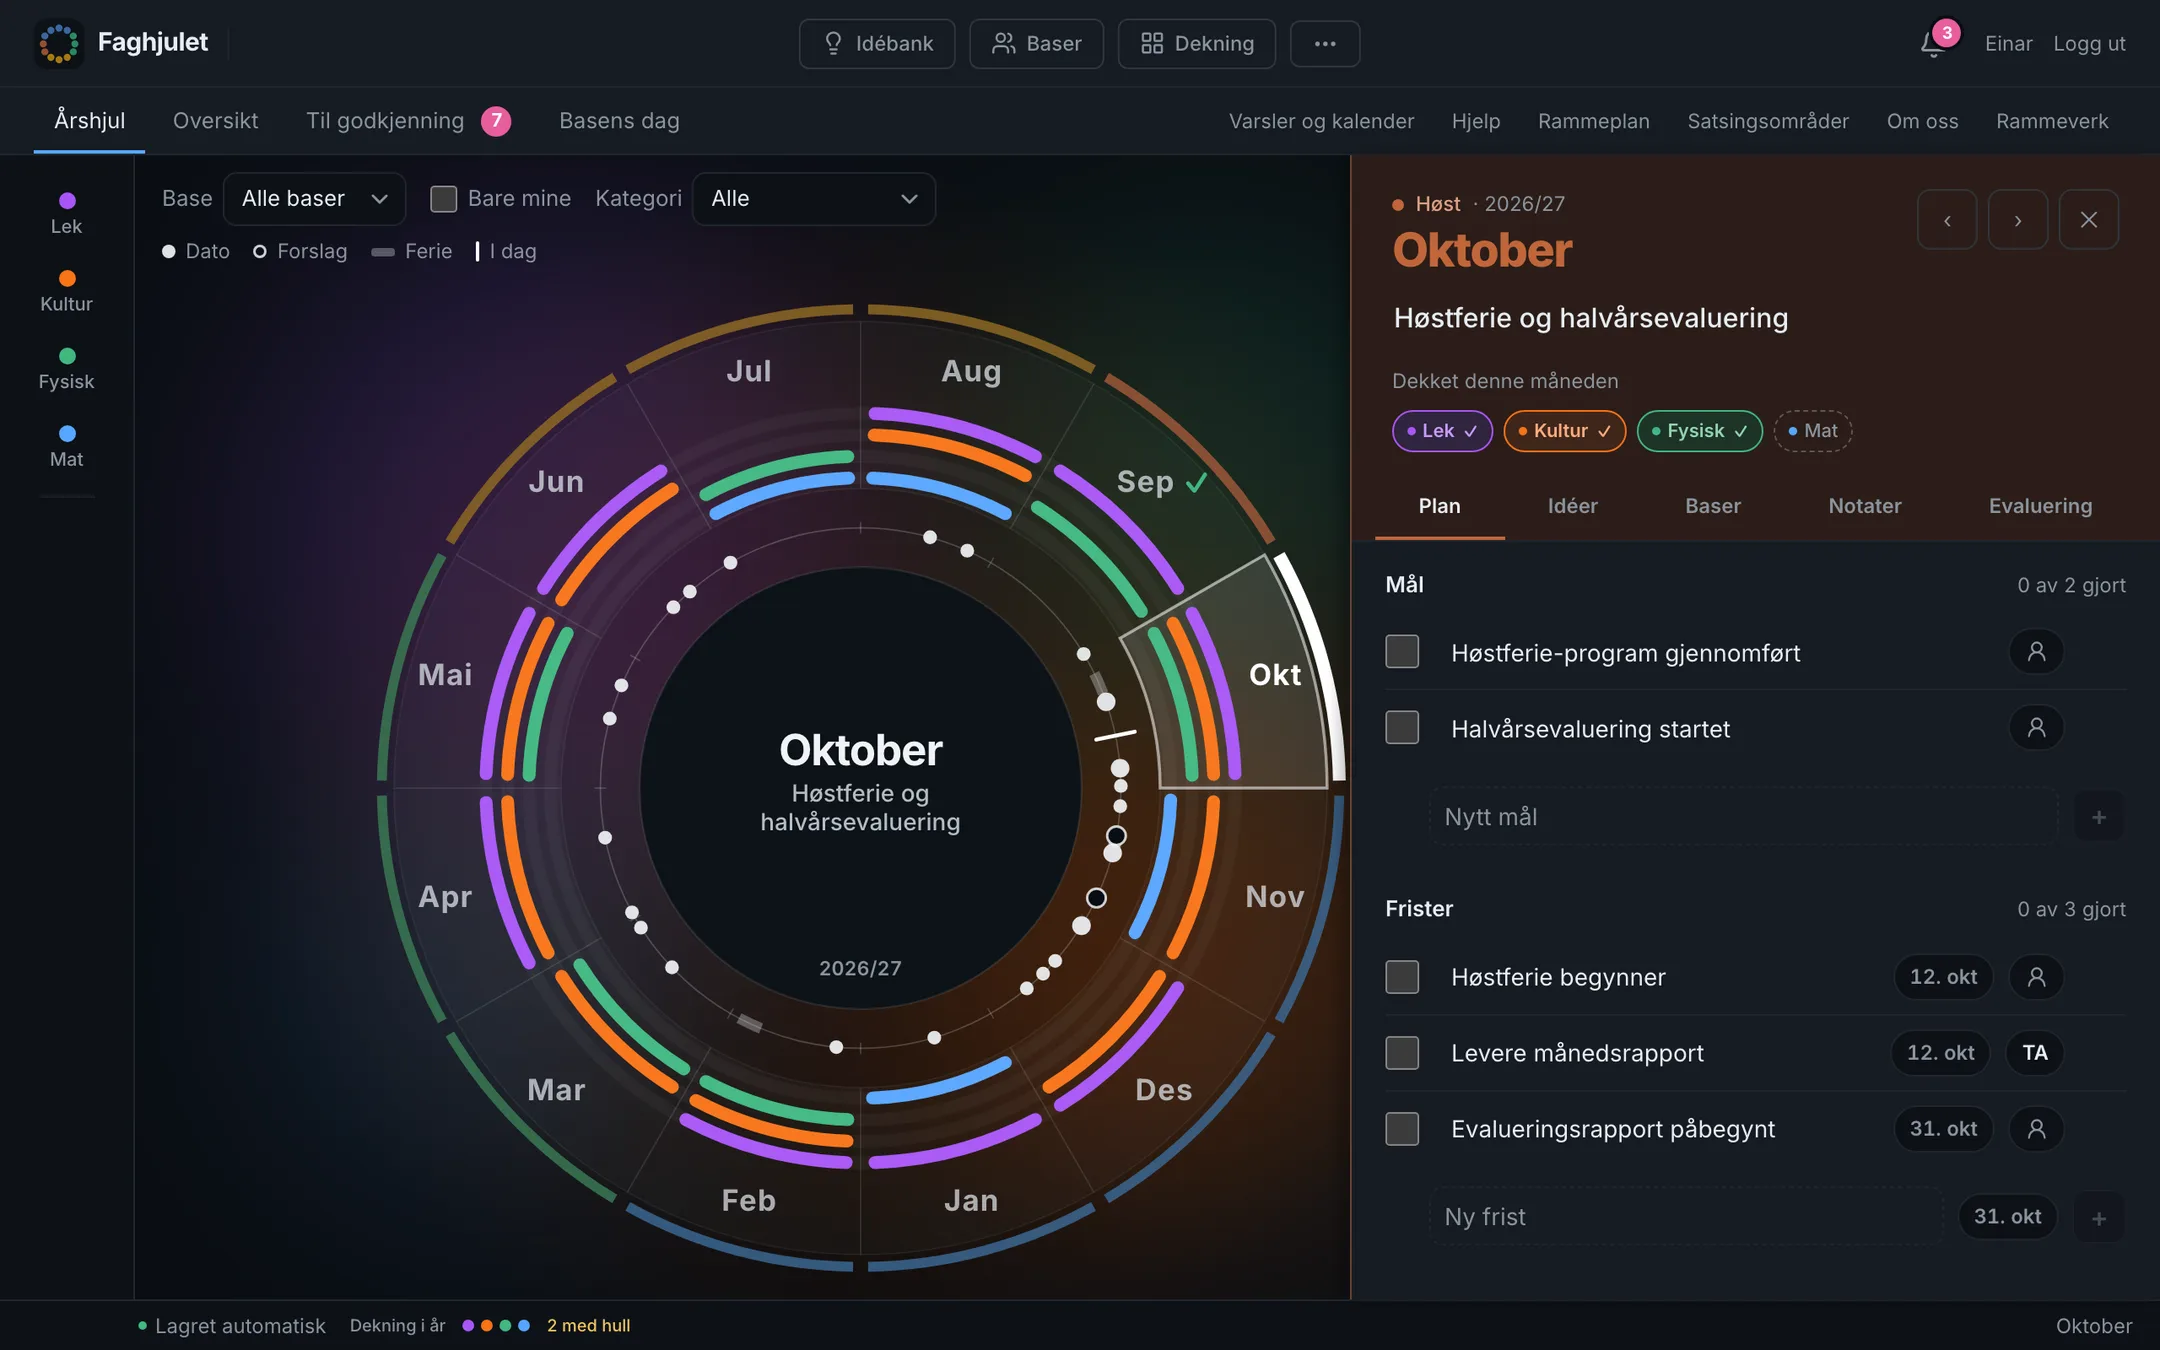Add new goal plus button
Viewport: 2160px width, 1350px height.
[2098, 816]
